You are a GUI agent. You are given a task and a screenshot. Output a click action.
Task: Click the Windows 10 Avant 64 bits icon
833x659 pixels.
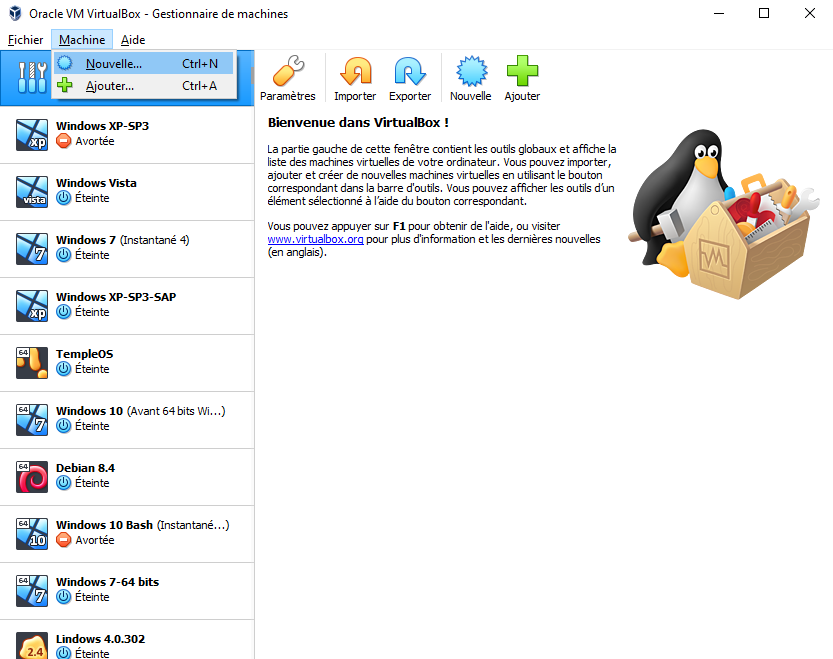[x=32, y=420]
